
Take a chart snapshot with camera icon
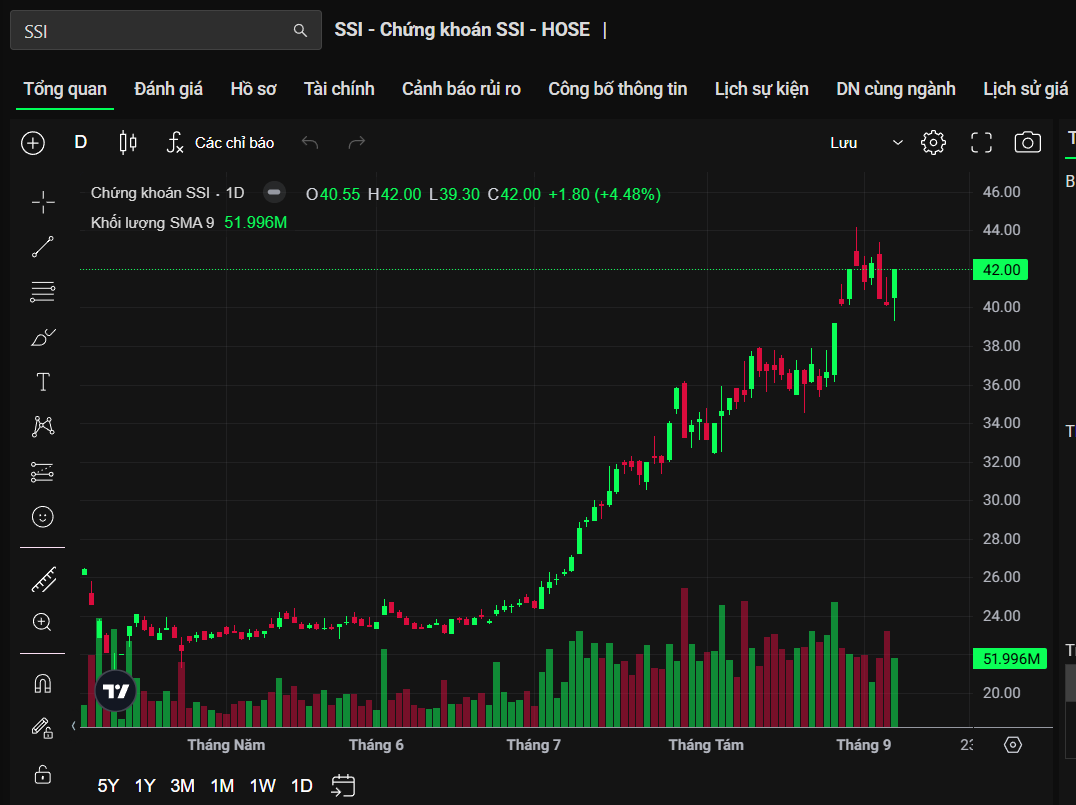tap(1027, 143)
